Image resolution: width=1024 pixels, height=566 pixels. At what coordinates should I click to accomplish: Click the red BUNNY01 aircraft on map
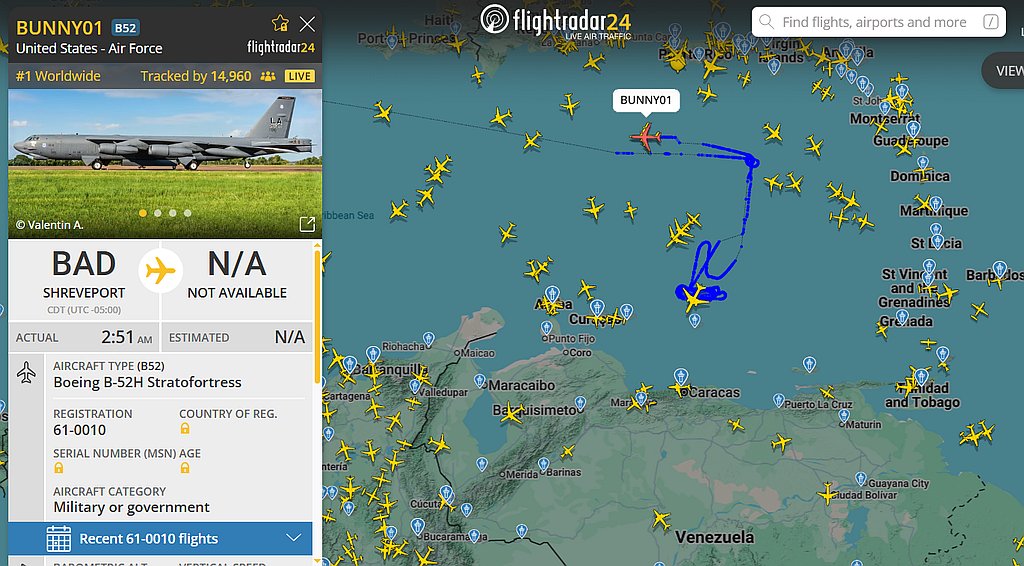(646, 137)
